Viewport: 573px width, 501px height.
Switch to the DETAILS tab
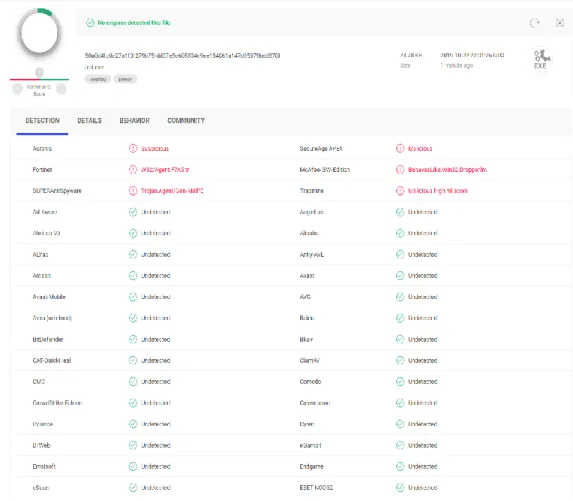[90, 121]
